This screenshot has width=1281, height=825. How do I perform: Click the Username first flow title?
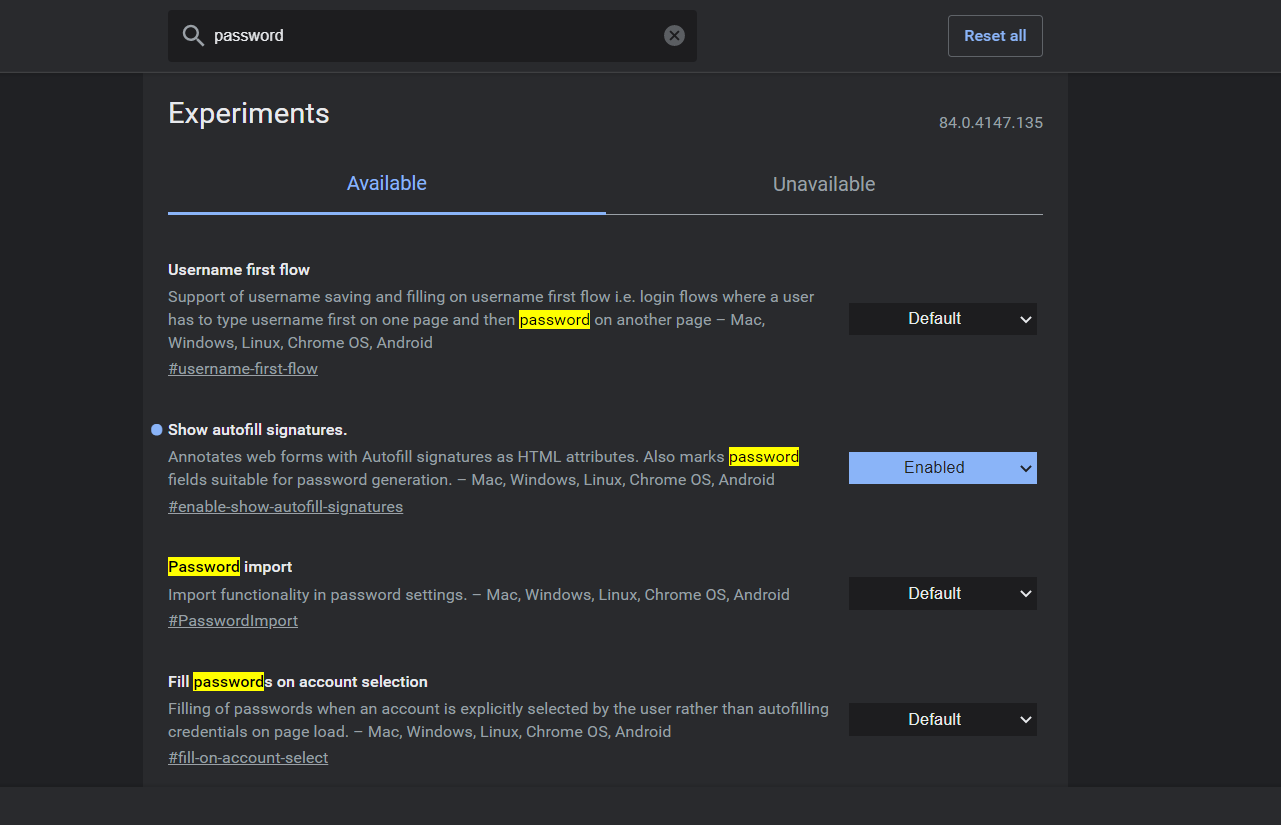point(239,270)
